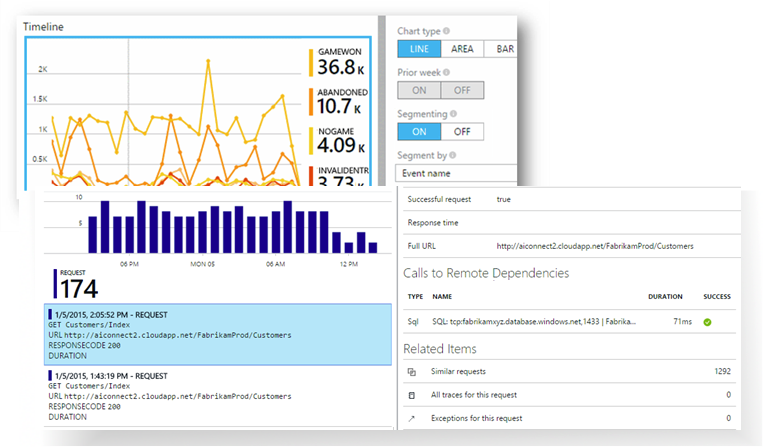The height and width of the screenshot is (447, 763).
Task: Open the 2:05:52 PM request entry
Action: (x=218, y=335)
